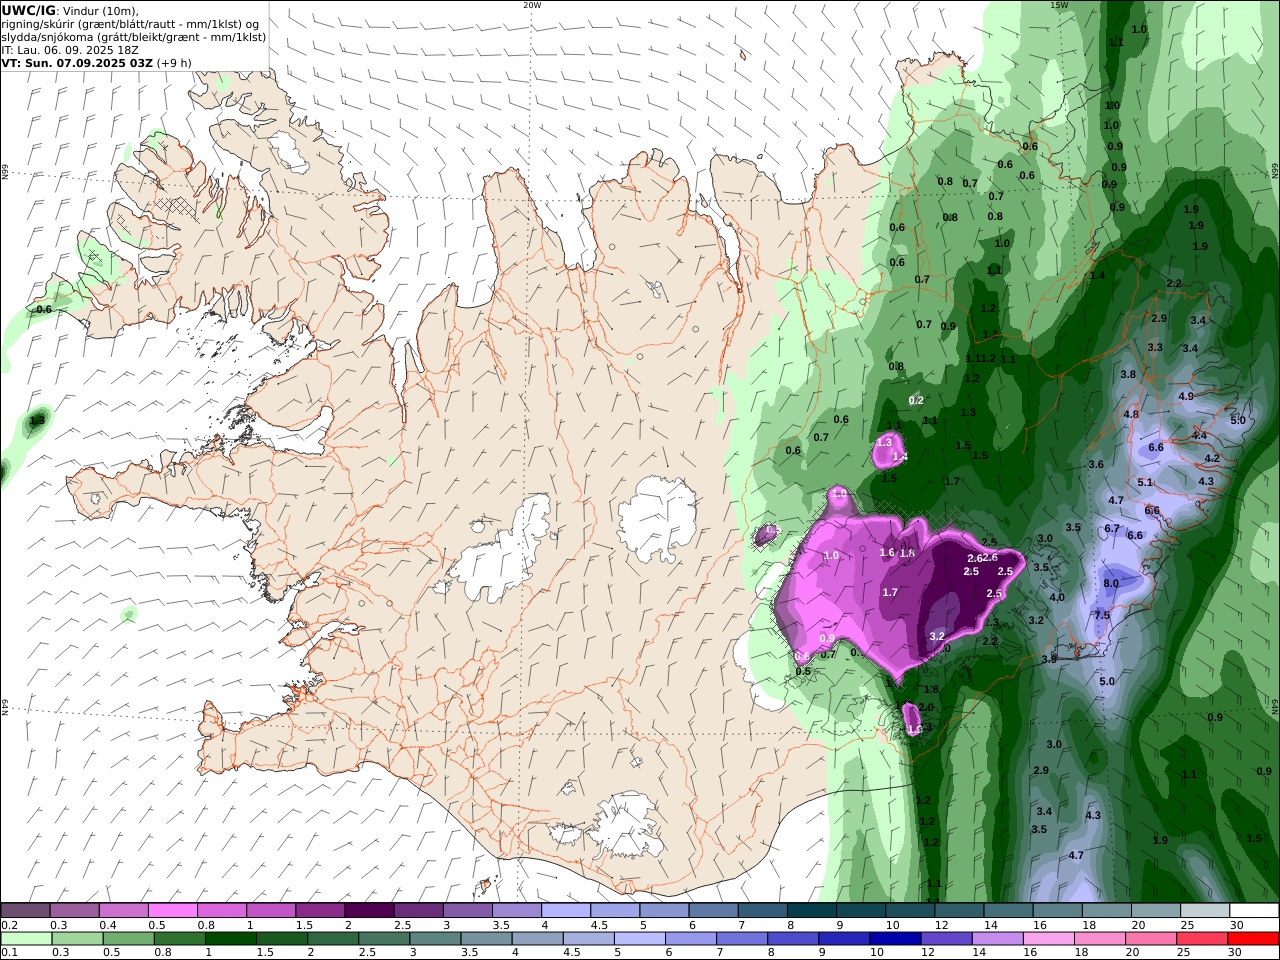The image size is (1280, 960).
Task: Select the light purple 14 rain legend swatch
Action: [997, 939]
